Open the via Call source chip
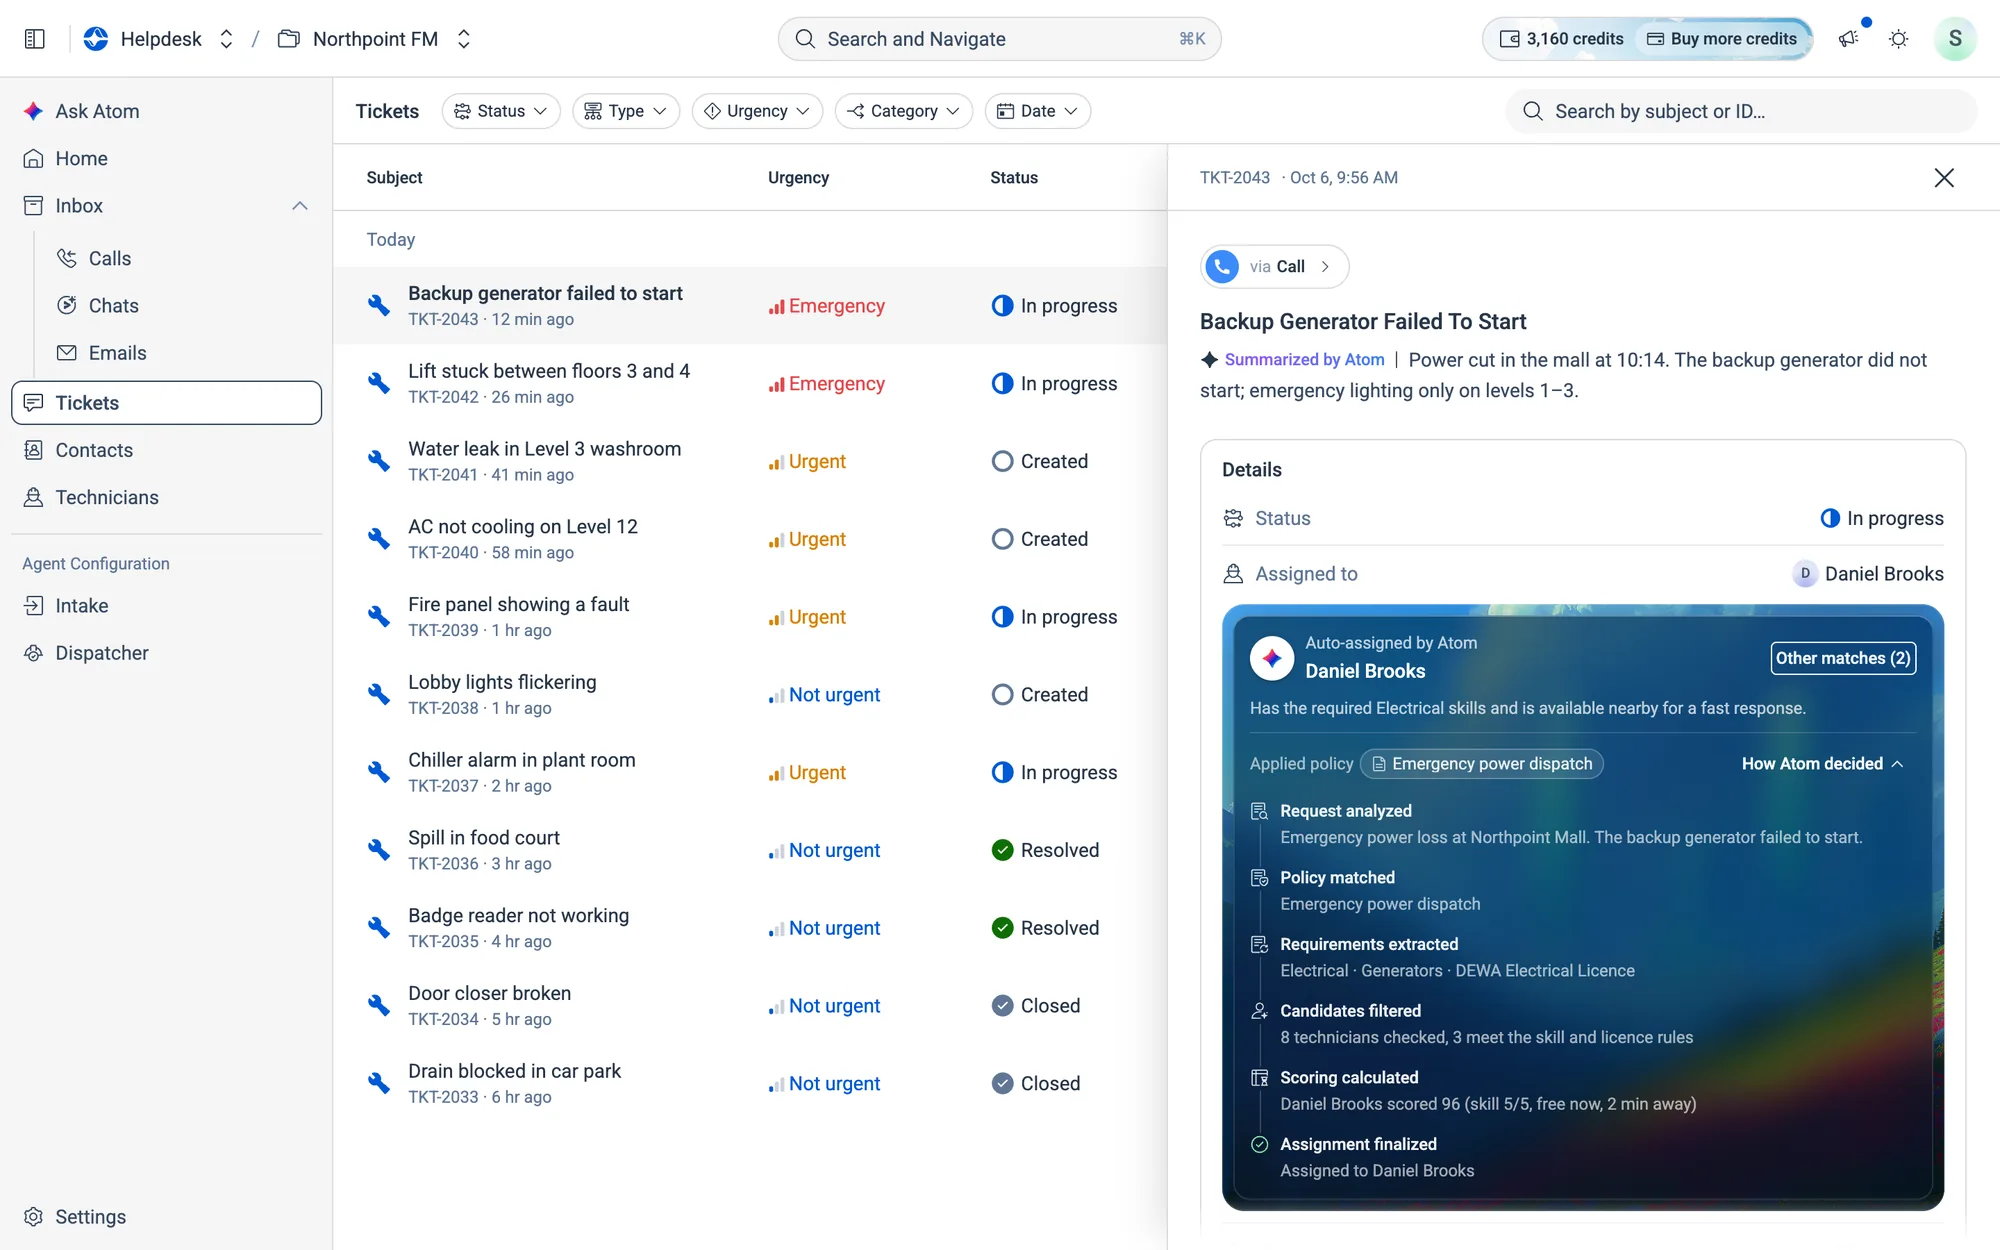The width and height of the screenshot is (2000, 1250). click(x=1274, y=266)
